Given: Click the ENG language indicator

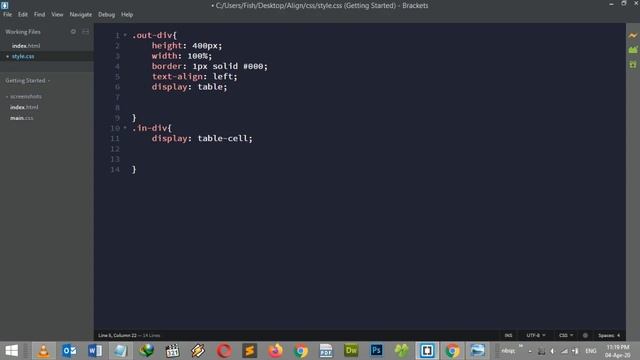Looking at the screenshot, I should pyautogui.click(x=591, y=351).
